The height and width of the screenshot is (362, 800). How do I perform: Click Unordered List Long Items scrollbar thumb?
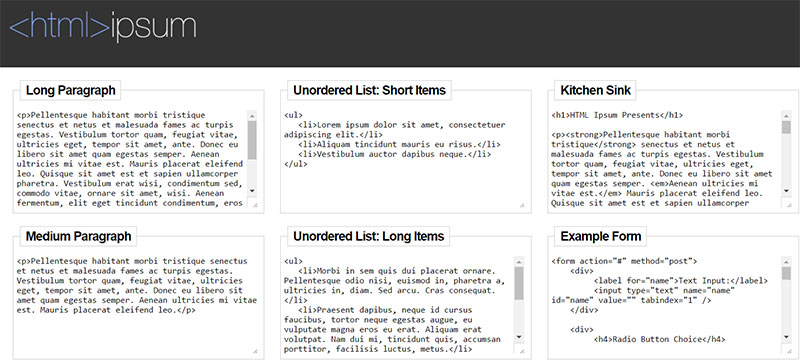[x=519, y=283]
